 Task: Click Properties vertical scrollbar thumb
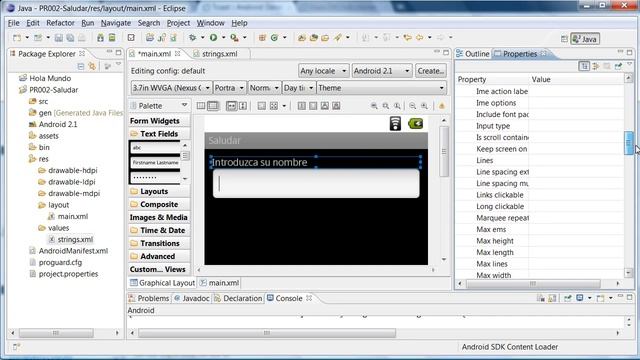tap(629, 143)
